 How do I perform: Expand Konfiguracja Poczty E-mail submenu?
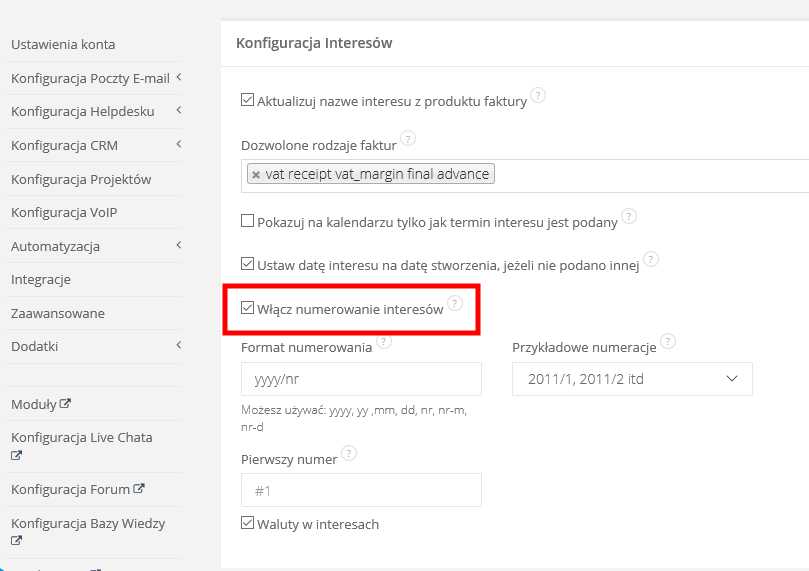pyautogui.click(x=178, y=77)
